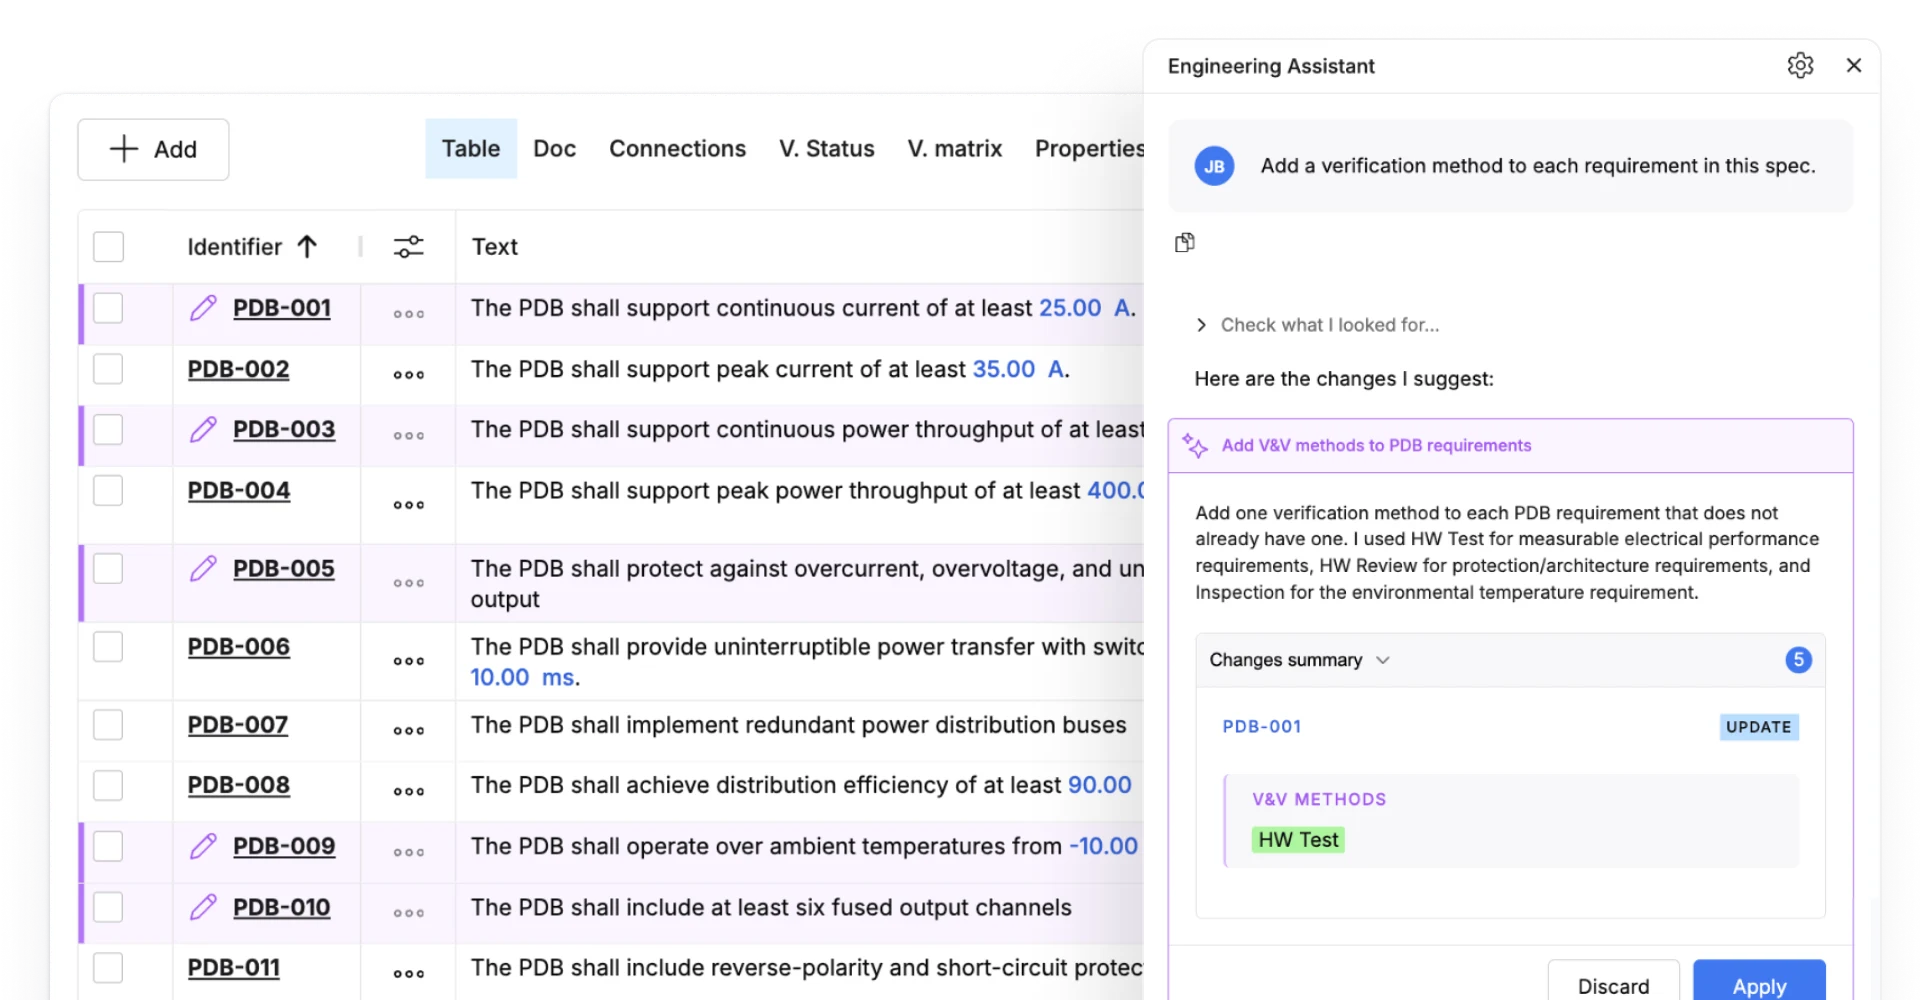Click the Add button

pyautogui.click(x=153, y=149)
